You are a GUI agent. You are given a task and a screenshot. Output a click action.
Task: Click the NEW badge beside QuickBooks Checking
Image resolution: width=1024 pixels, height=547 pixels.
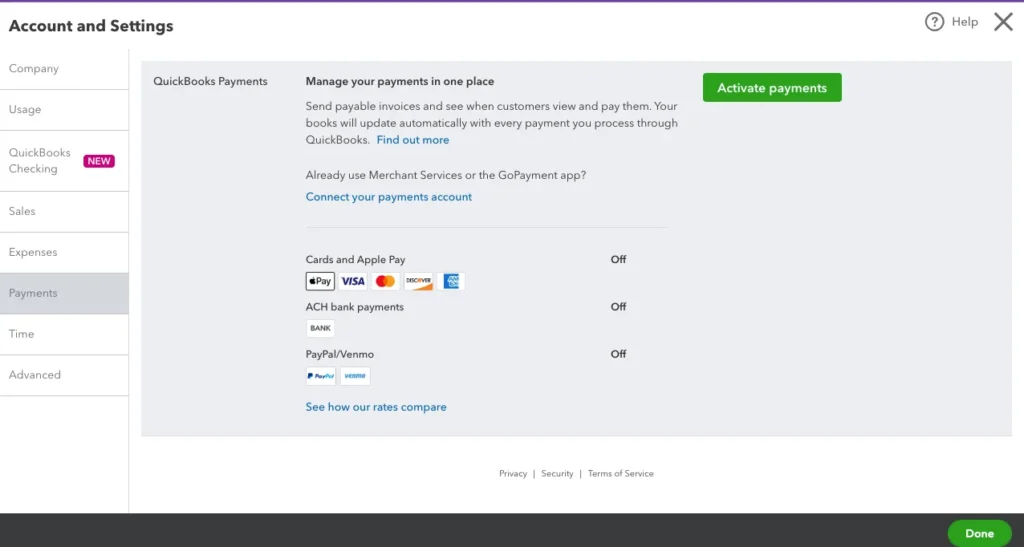99,161
